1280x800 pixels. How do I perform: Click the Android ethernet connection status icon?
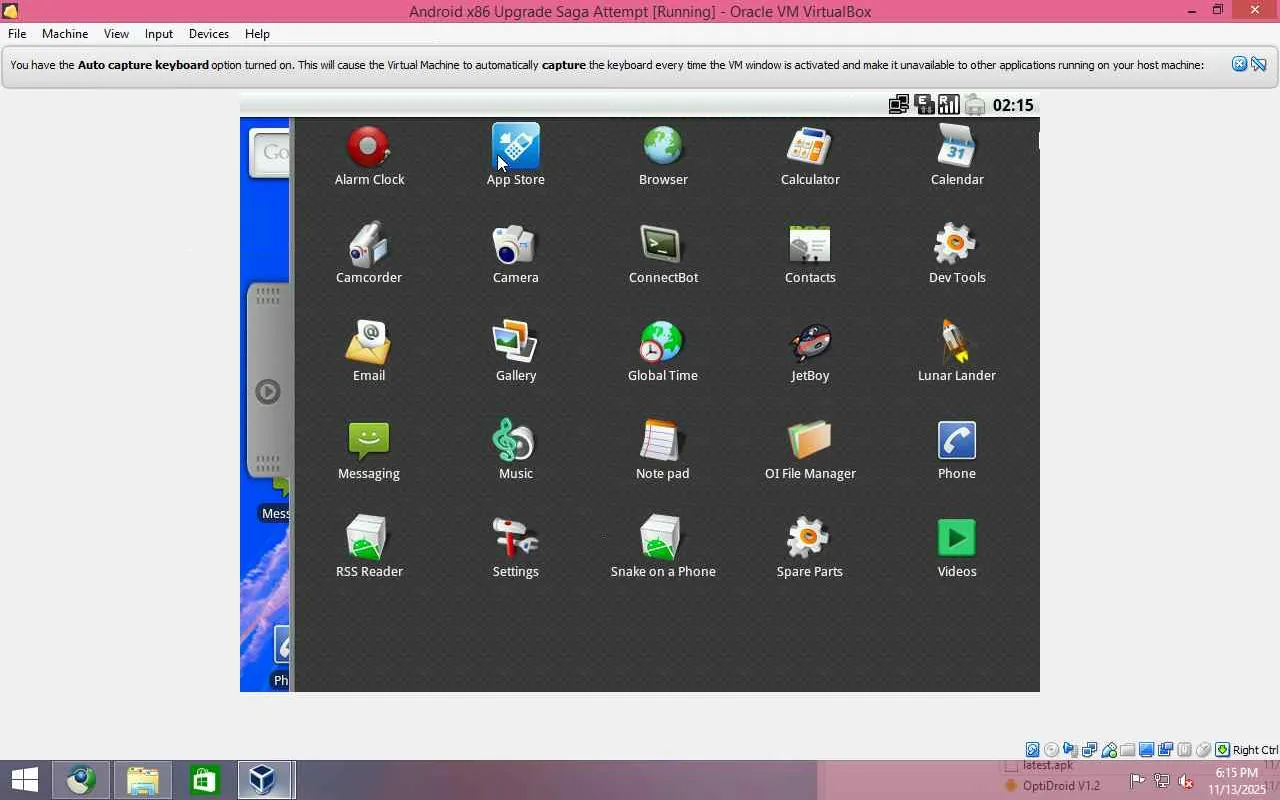[899, 105]
